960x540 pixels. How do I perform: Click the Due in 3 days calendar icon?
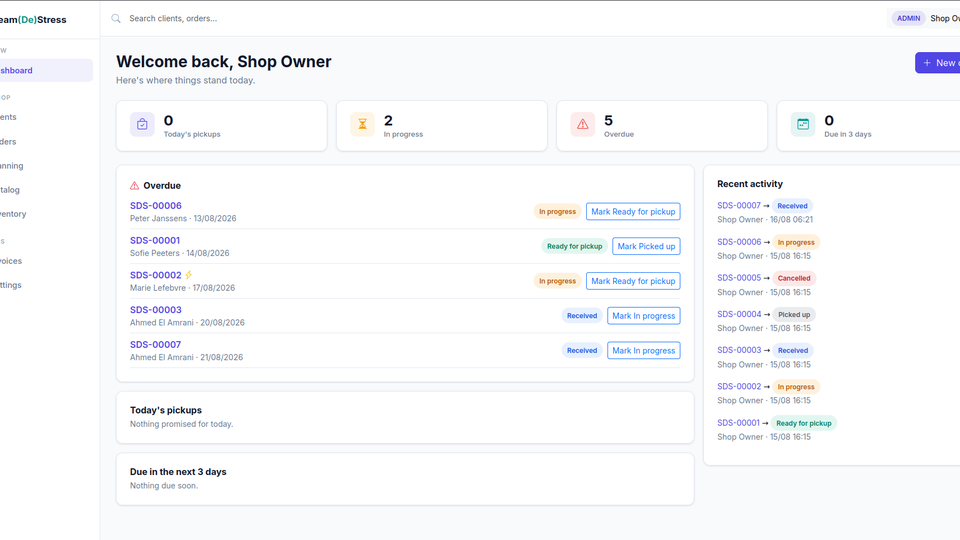point(803,124)
